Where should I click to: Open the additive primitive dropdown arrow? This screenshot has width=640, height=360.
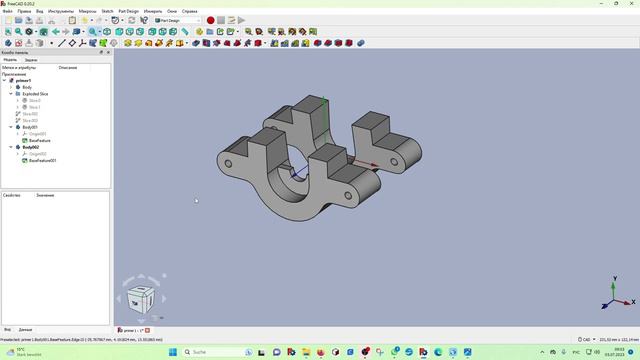(187, 43)
